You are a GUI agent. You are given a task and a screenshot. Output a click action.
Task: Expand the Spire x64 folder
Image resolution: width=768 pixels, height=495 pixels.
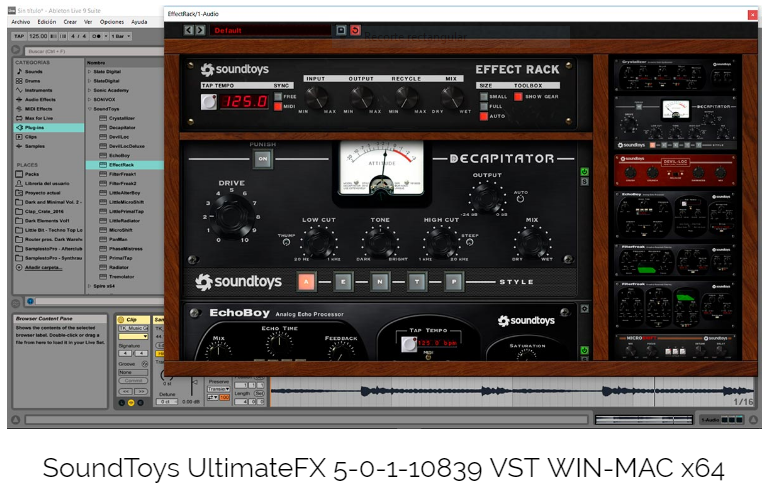click(89, 286)
